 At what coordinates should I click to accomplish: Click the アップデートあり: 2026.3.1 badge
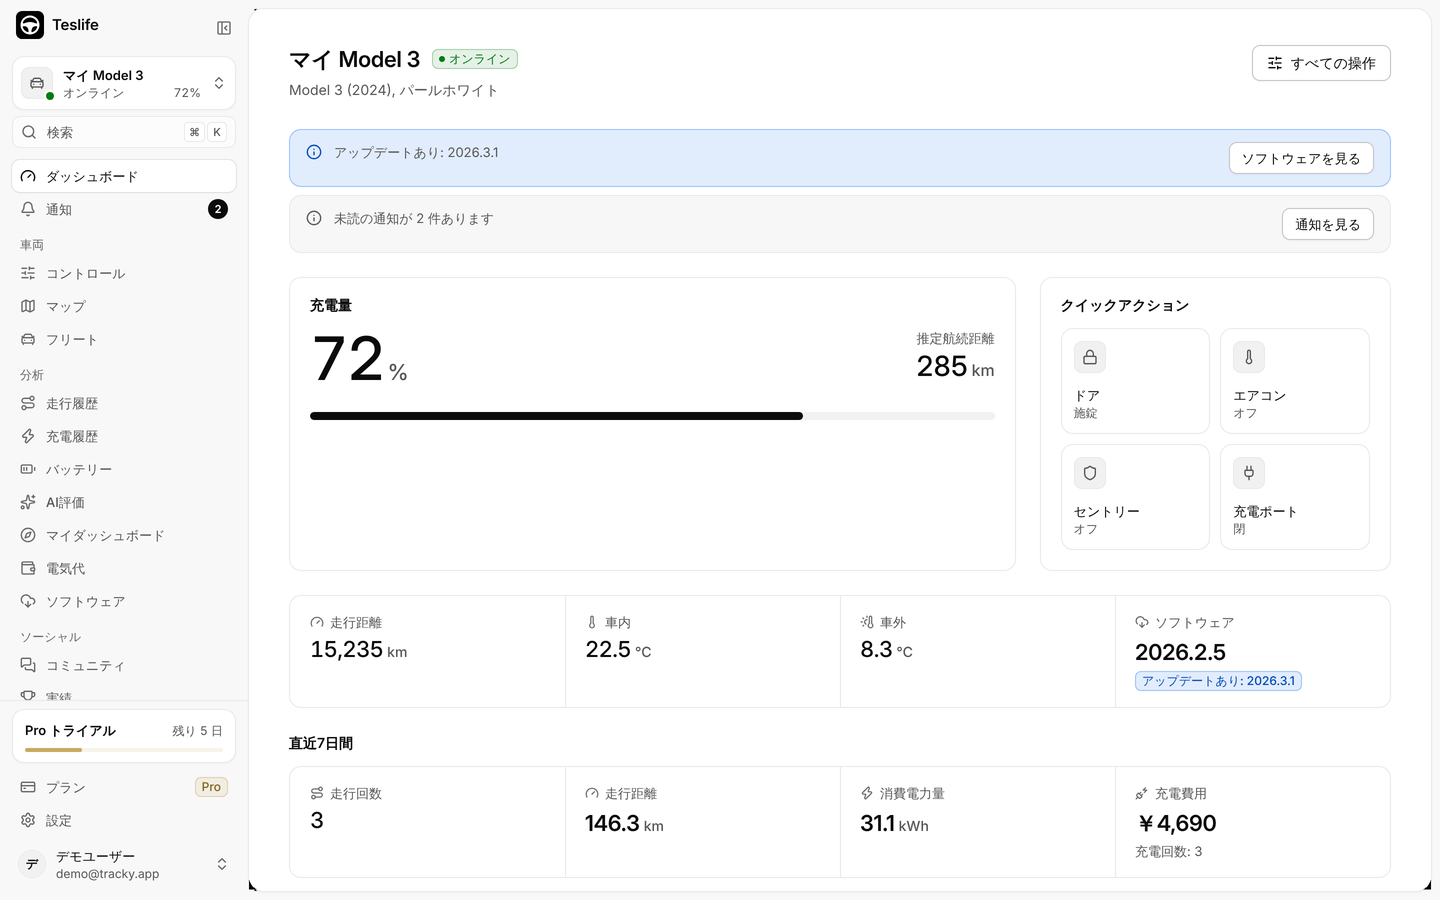pyautogui.click(x=1218, y=681)
